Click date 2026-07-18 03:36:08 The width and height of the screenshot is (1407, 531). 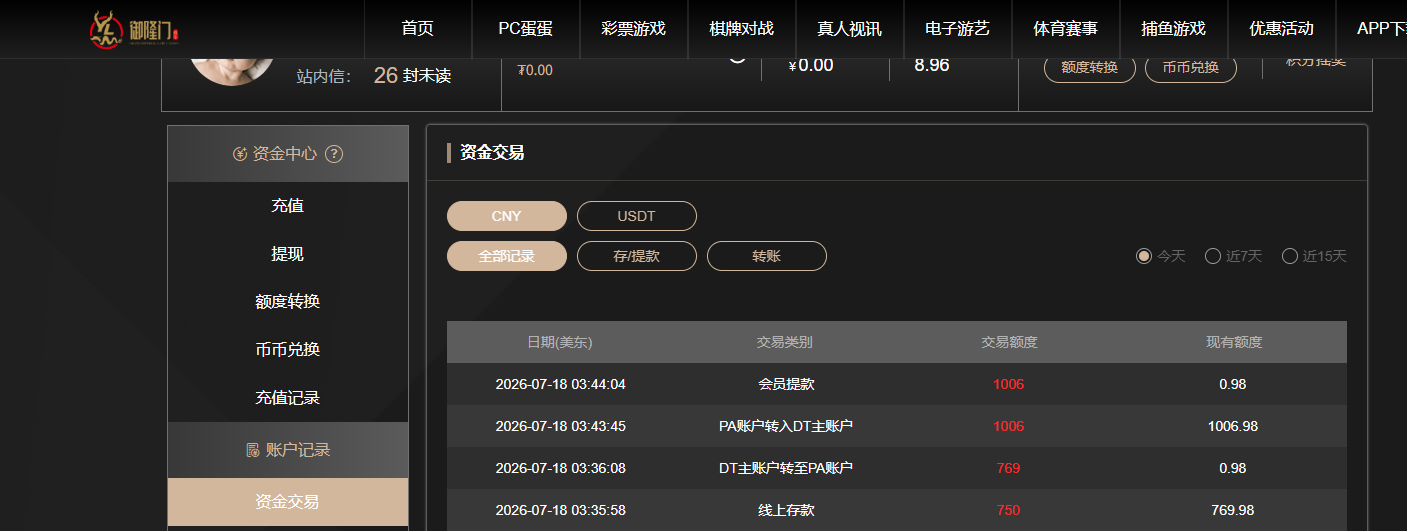coord(561,468)
